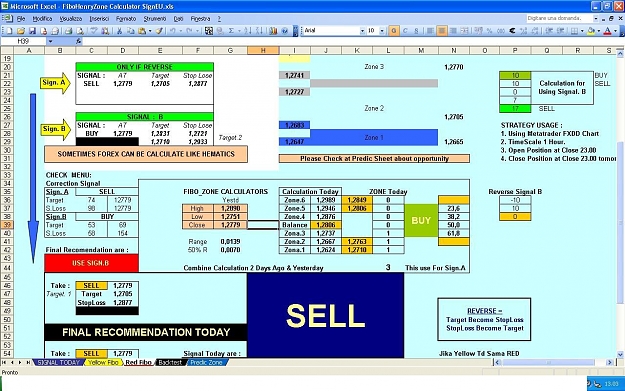Align text right in toolbar
This screenshot has width=625, height=391.
coord(453,31)
